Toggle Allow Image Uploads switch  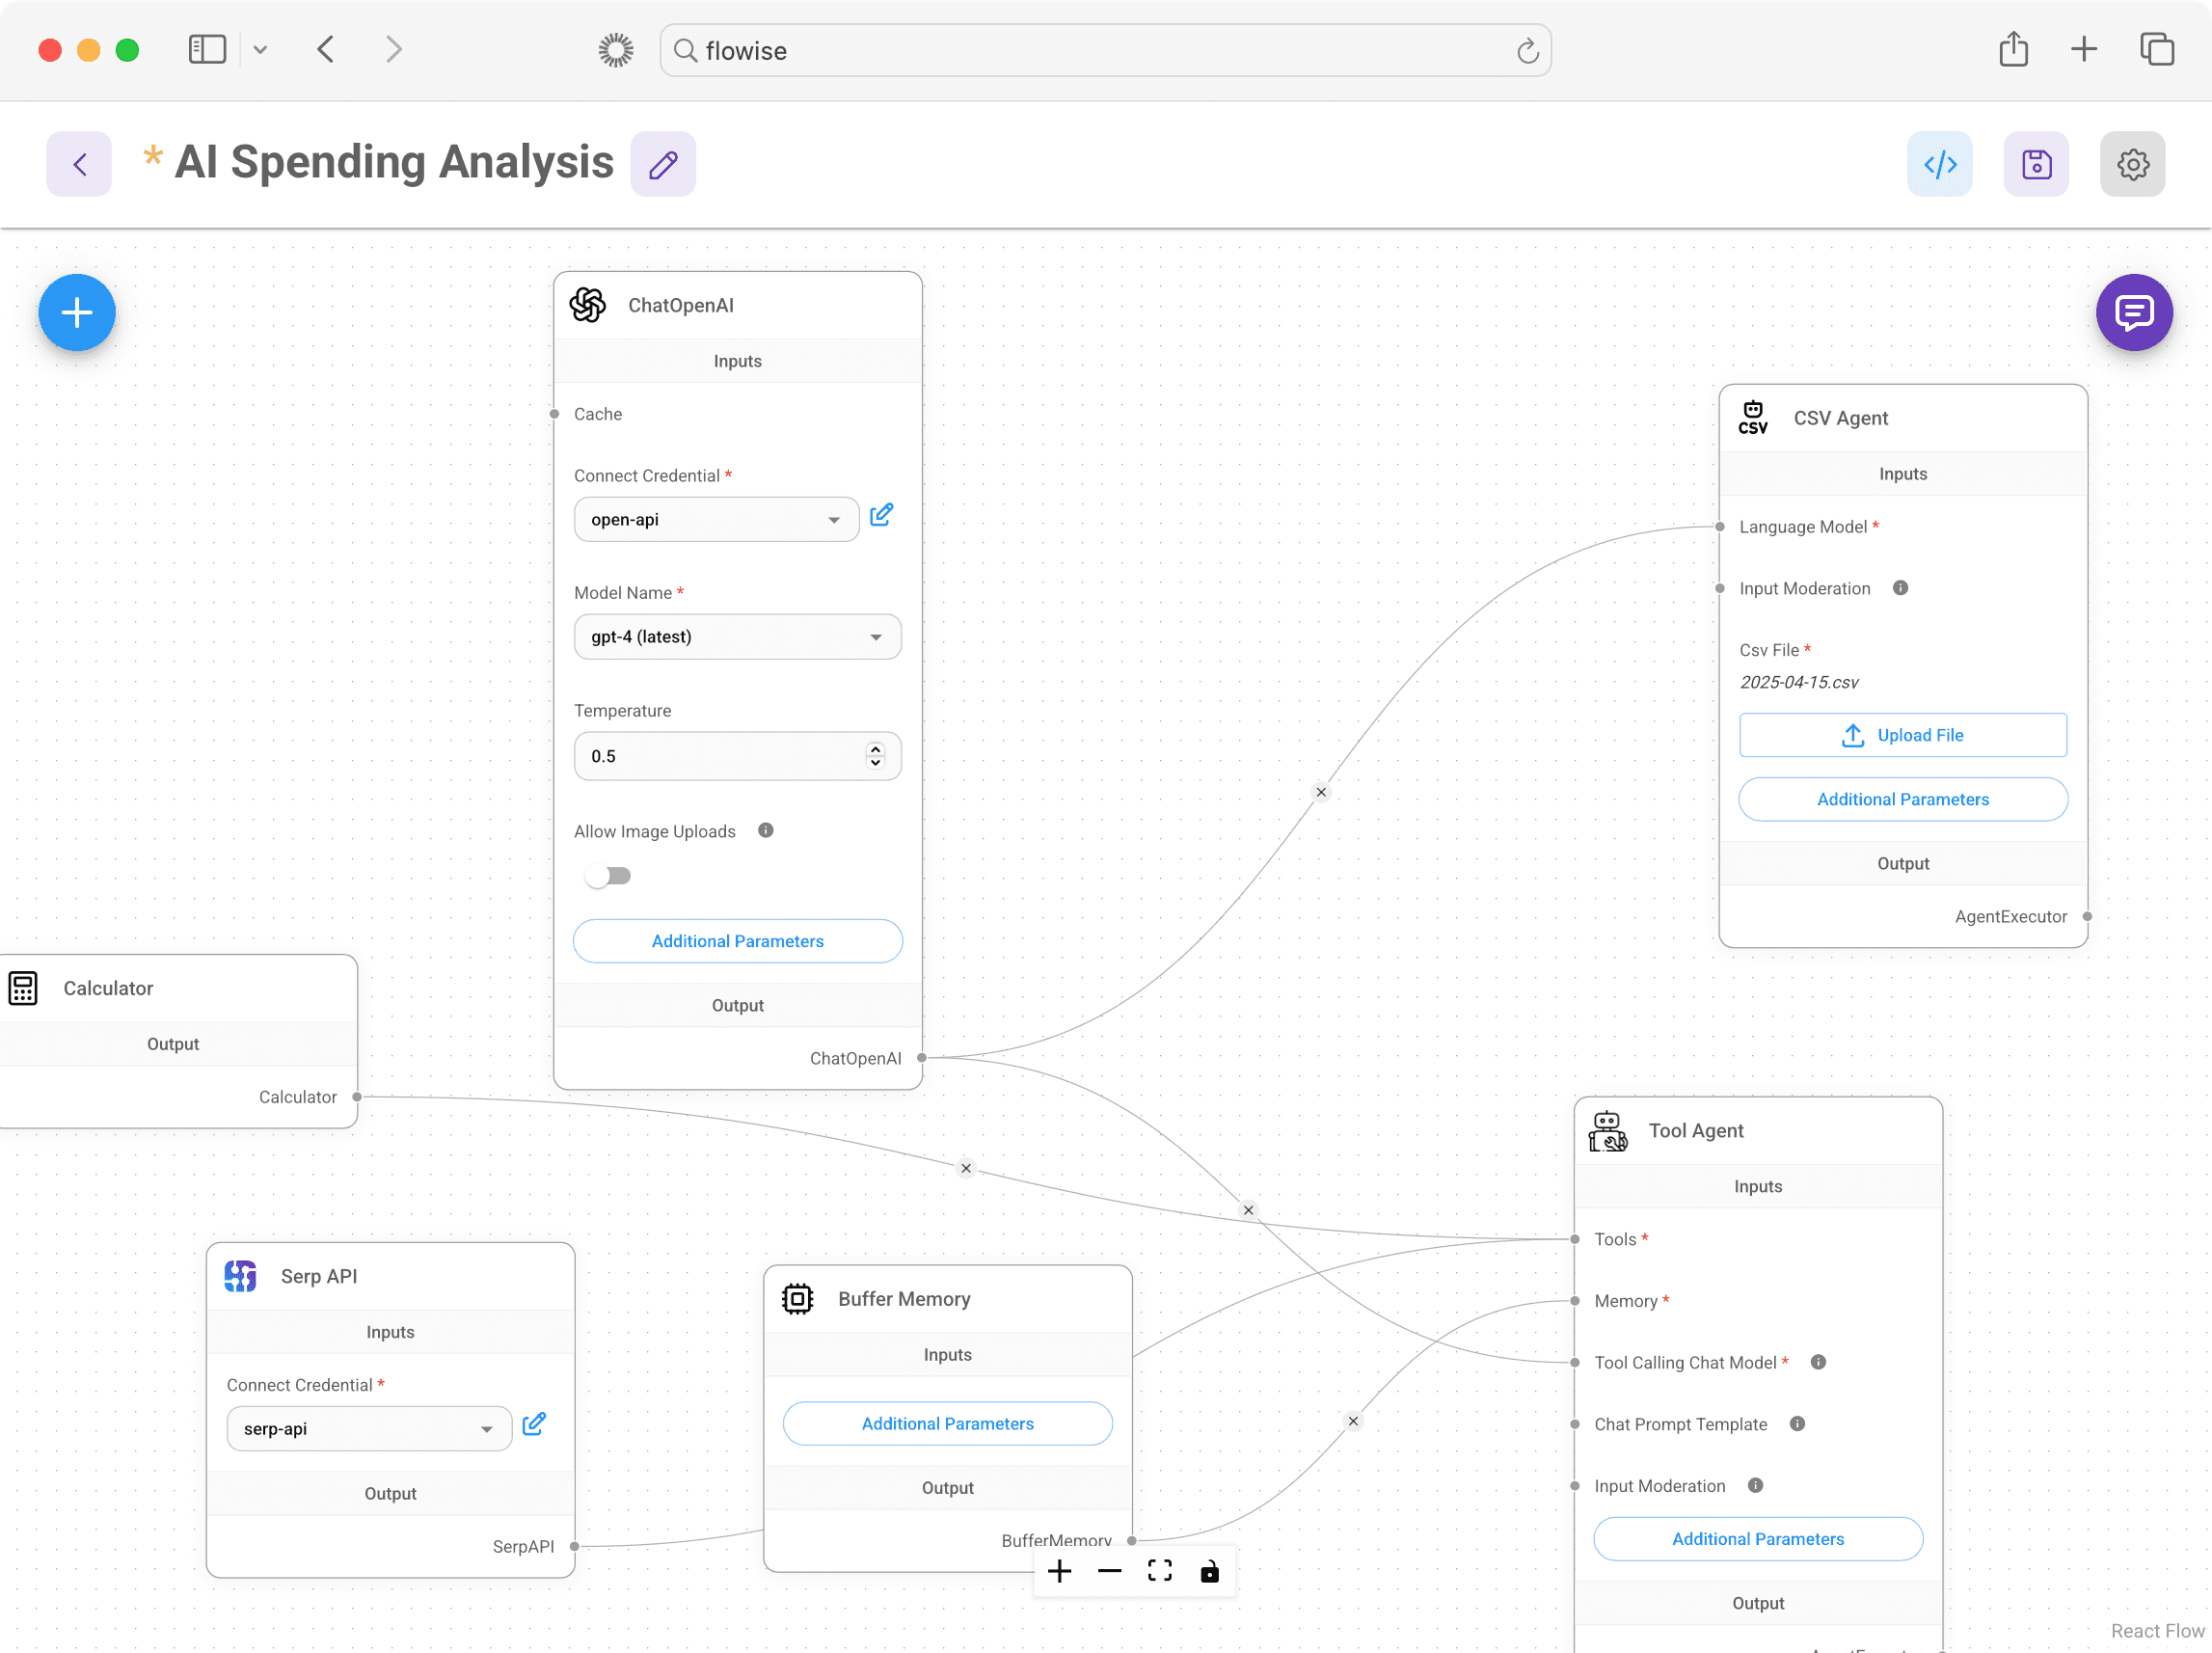609,876
